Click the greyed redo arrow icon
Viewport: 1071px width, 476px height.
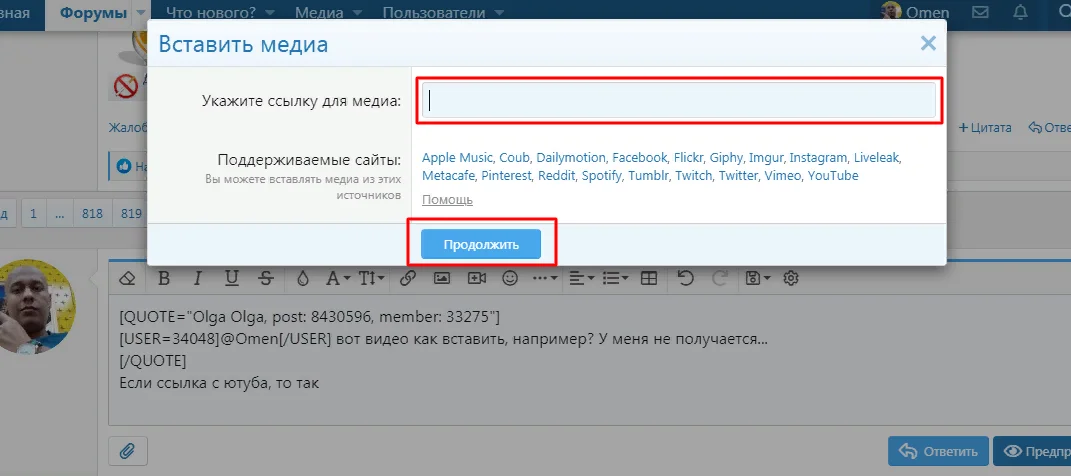(721, 278)
